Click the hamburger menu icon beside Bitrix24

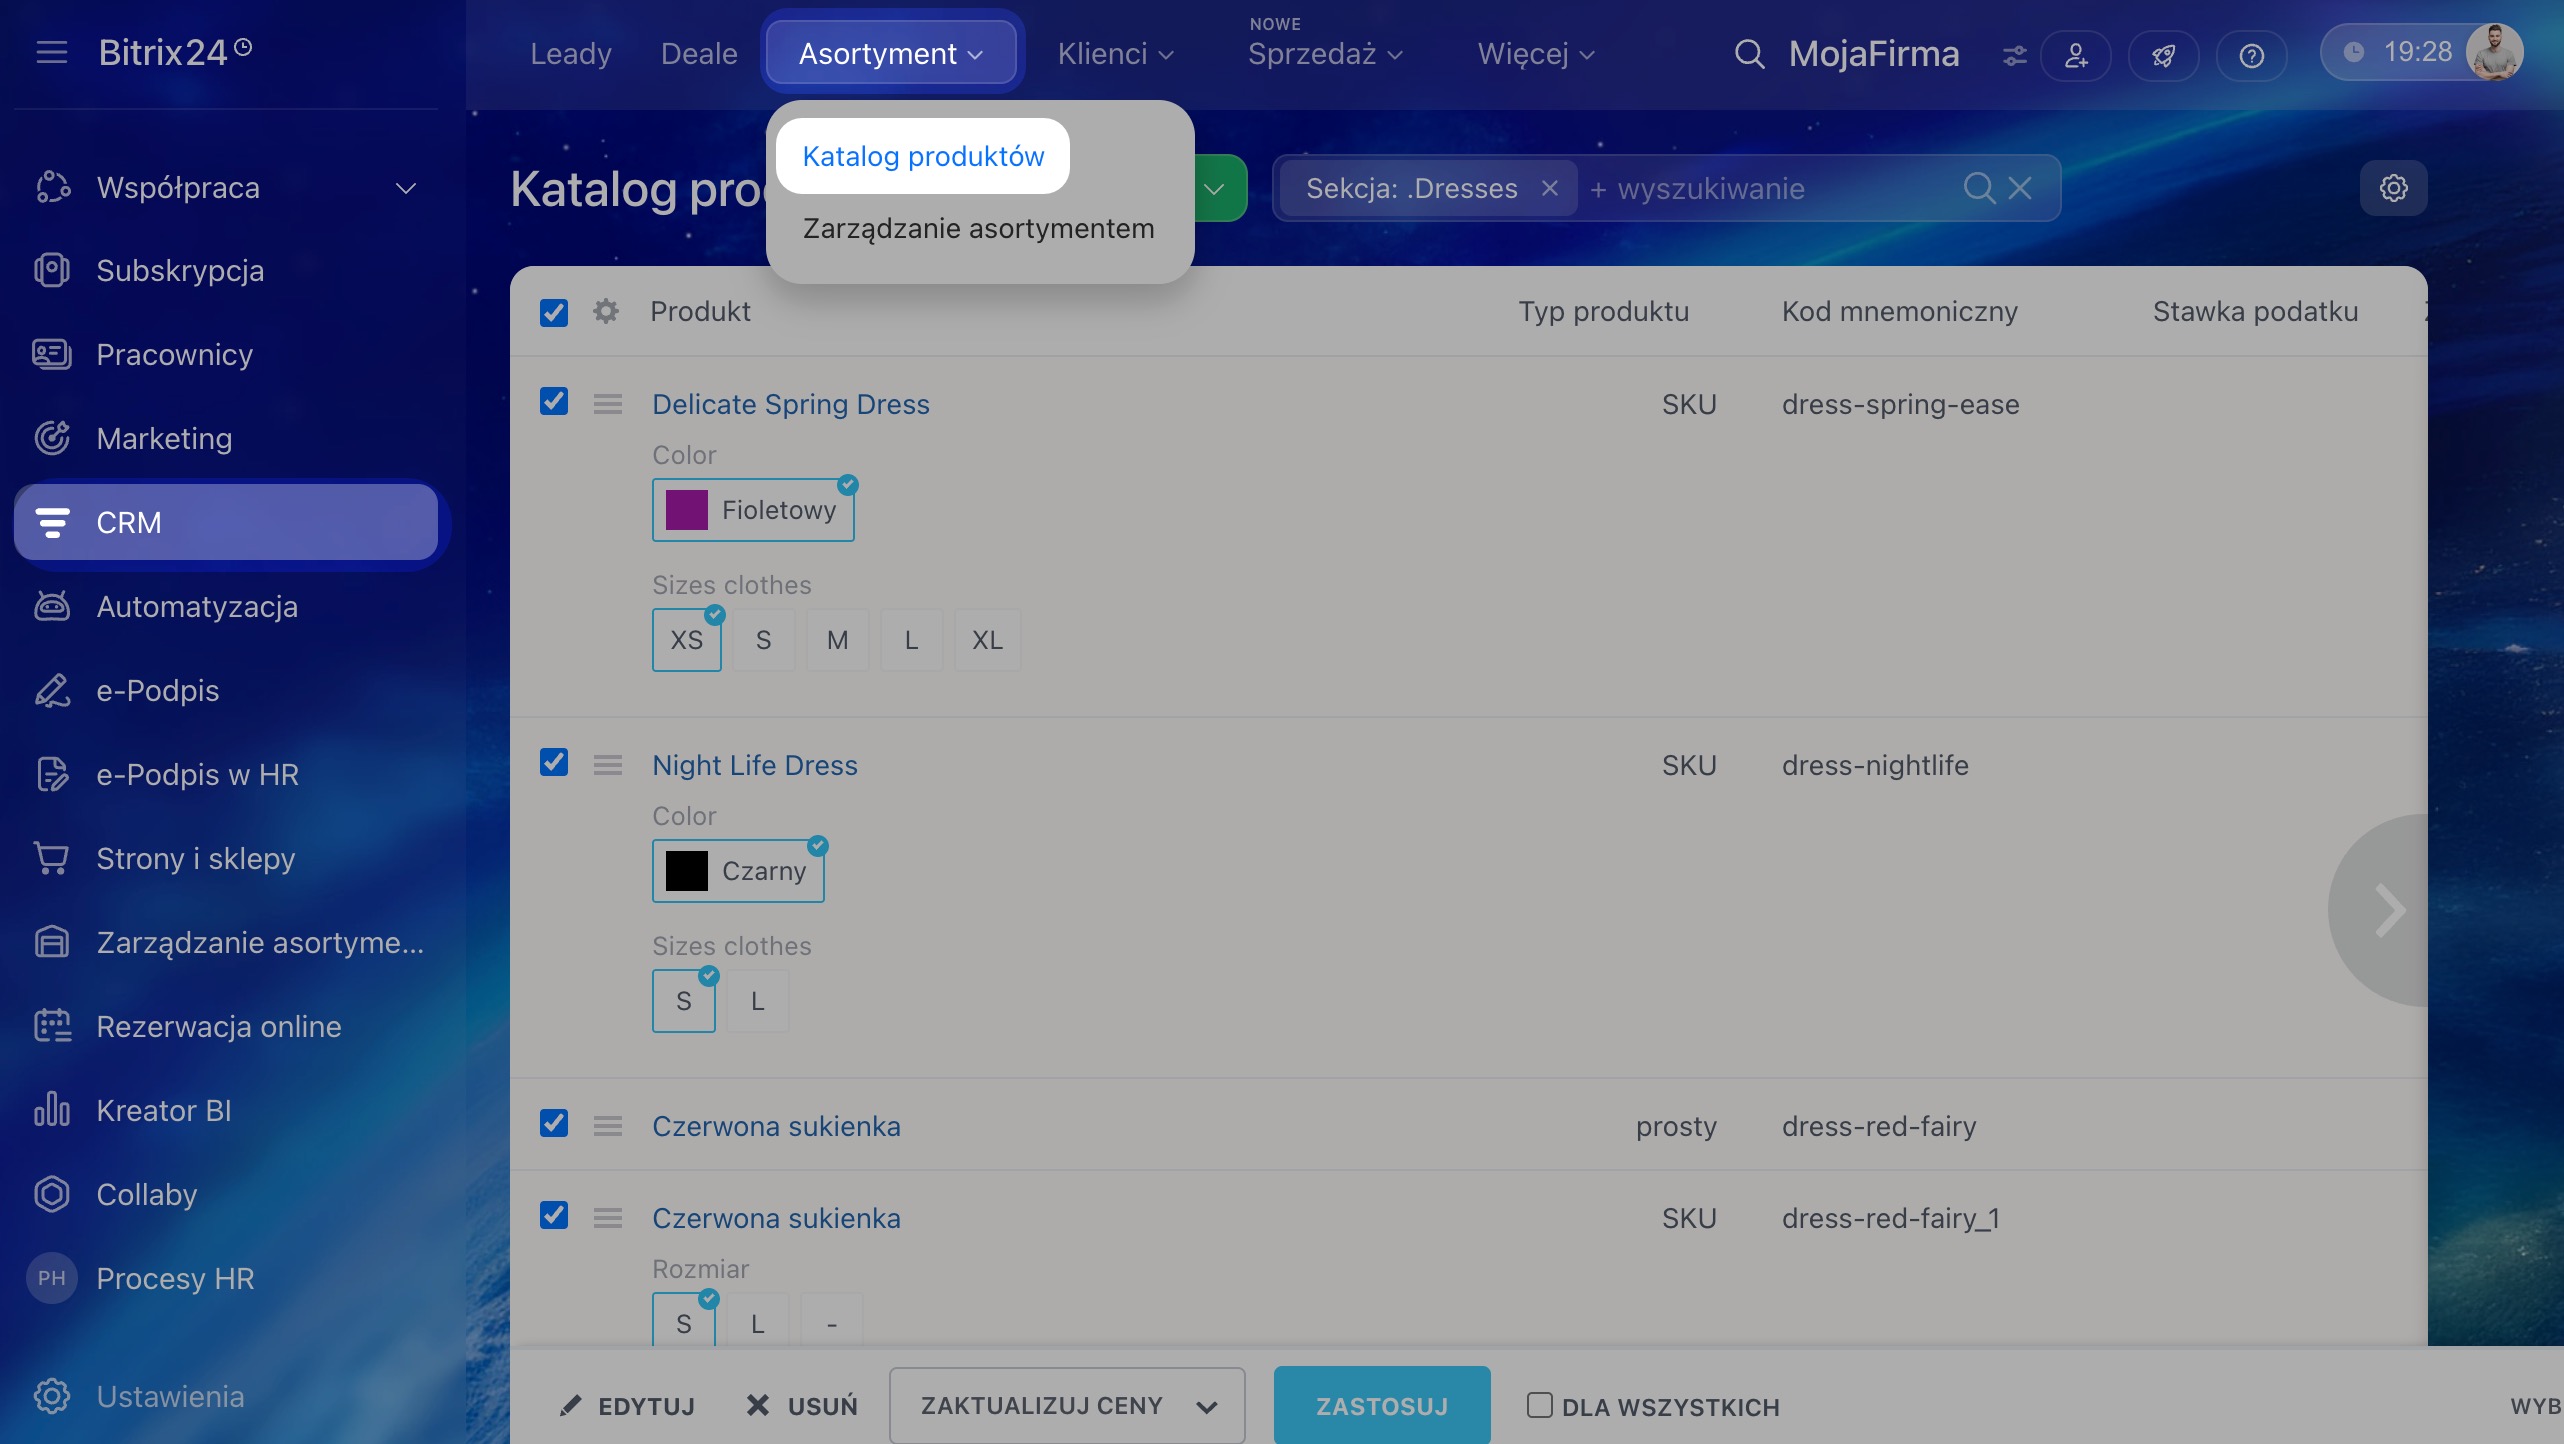click(52, 52)
